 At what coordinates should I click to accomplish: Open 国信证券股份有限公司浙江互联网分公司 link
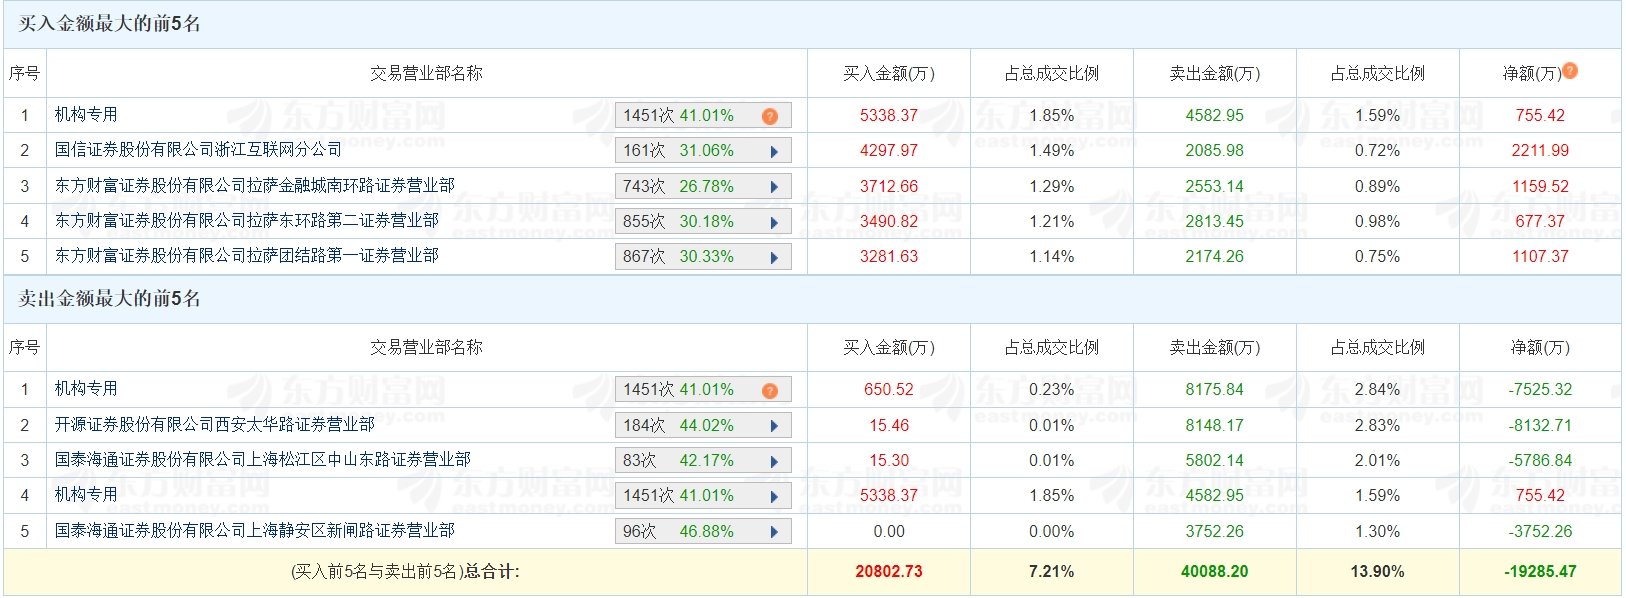tap(198, 150)
